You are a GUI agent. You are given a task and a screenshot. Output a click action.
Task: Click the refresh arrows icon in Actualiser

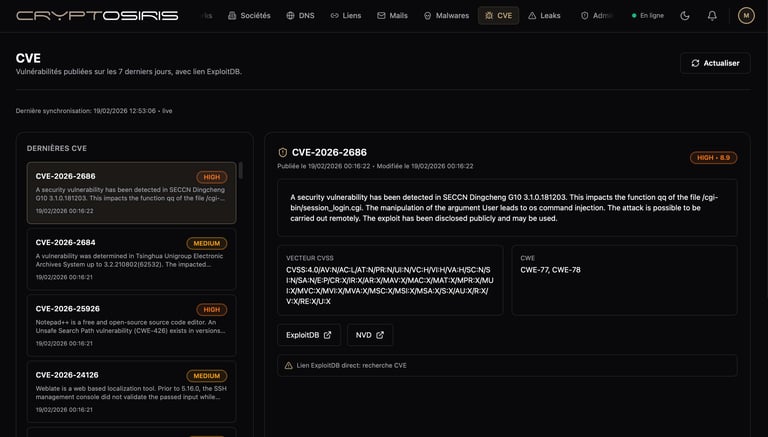pyautogui.click(x=695, y=63)
